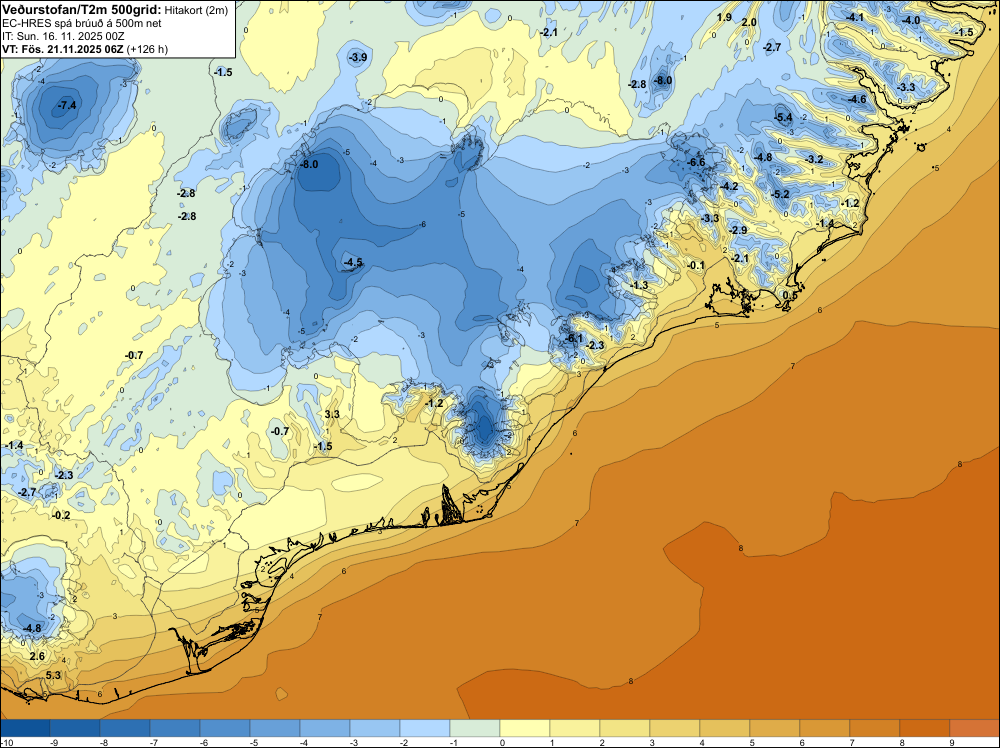Image resolution: width=1000 pixels, height=748 pixels.
Task: Select the -0.1 temperature reading
Action: 696,265
